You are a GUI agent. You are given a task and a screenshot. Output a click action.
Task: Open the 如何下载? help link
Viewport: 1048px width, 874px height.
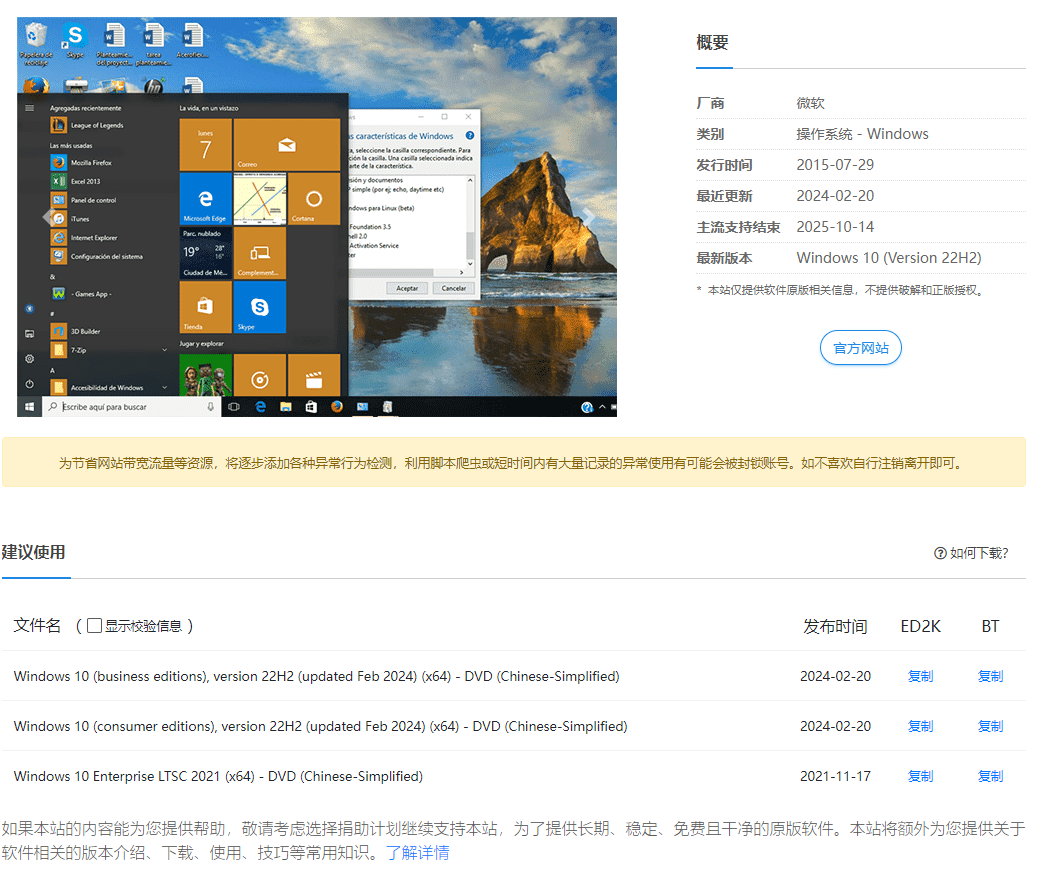(971, 553)
